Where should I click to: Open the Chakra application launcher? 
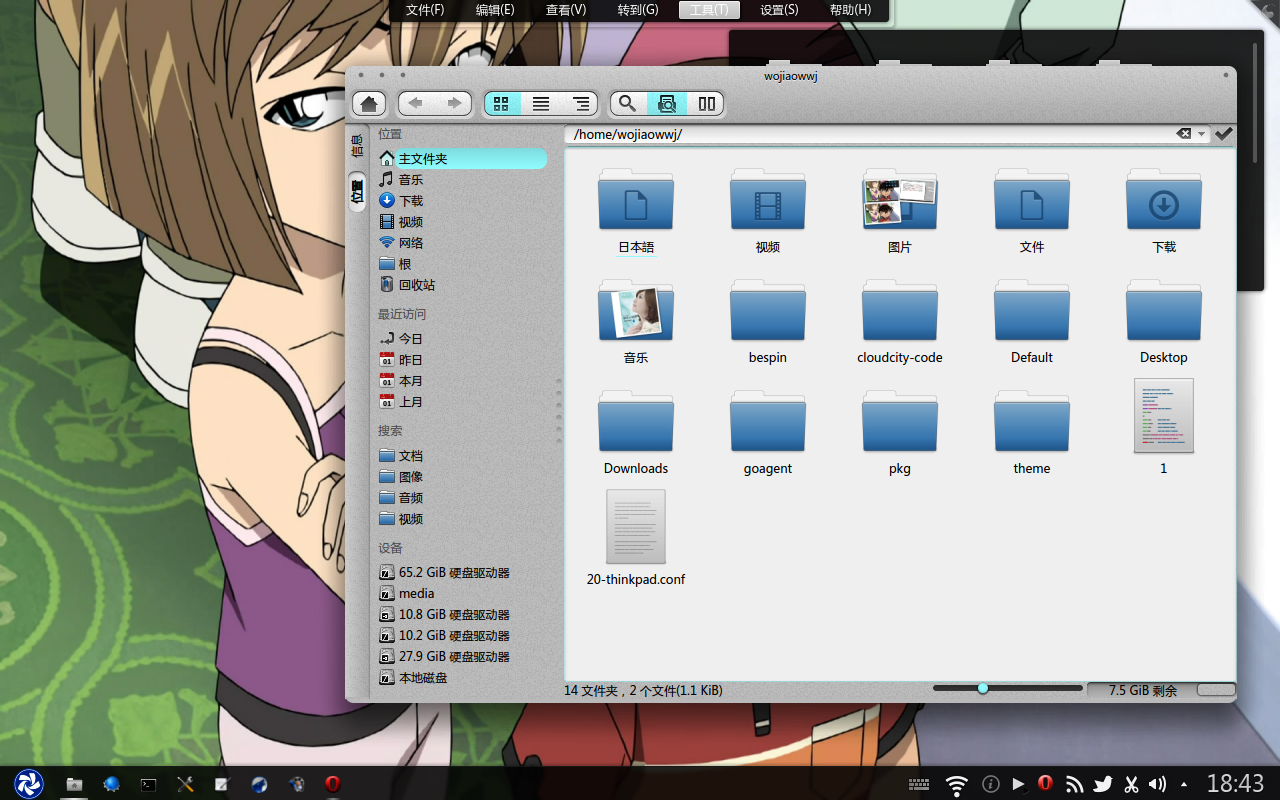pyautogui.click(x=29, y=784)
